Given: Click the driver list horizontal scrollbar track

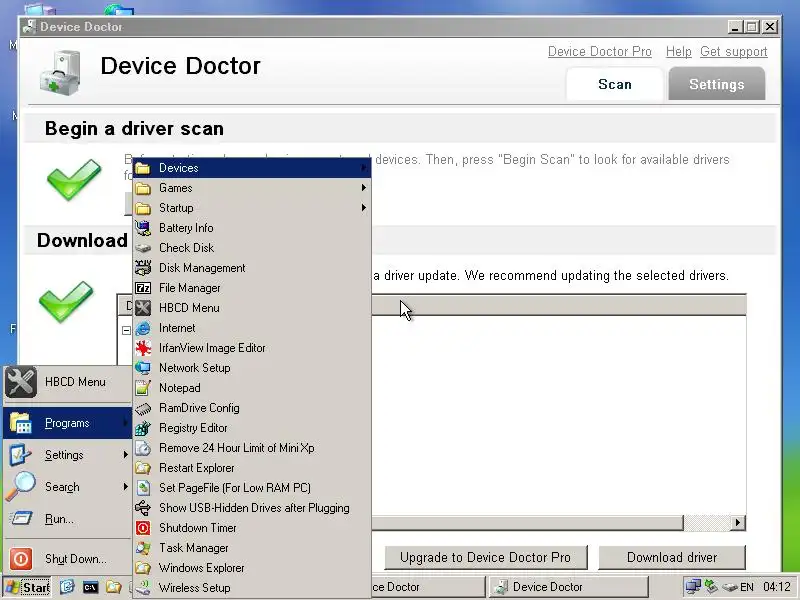Looking at the screenshot, I should coord(706,522).
